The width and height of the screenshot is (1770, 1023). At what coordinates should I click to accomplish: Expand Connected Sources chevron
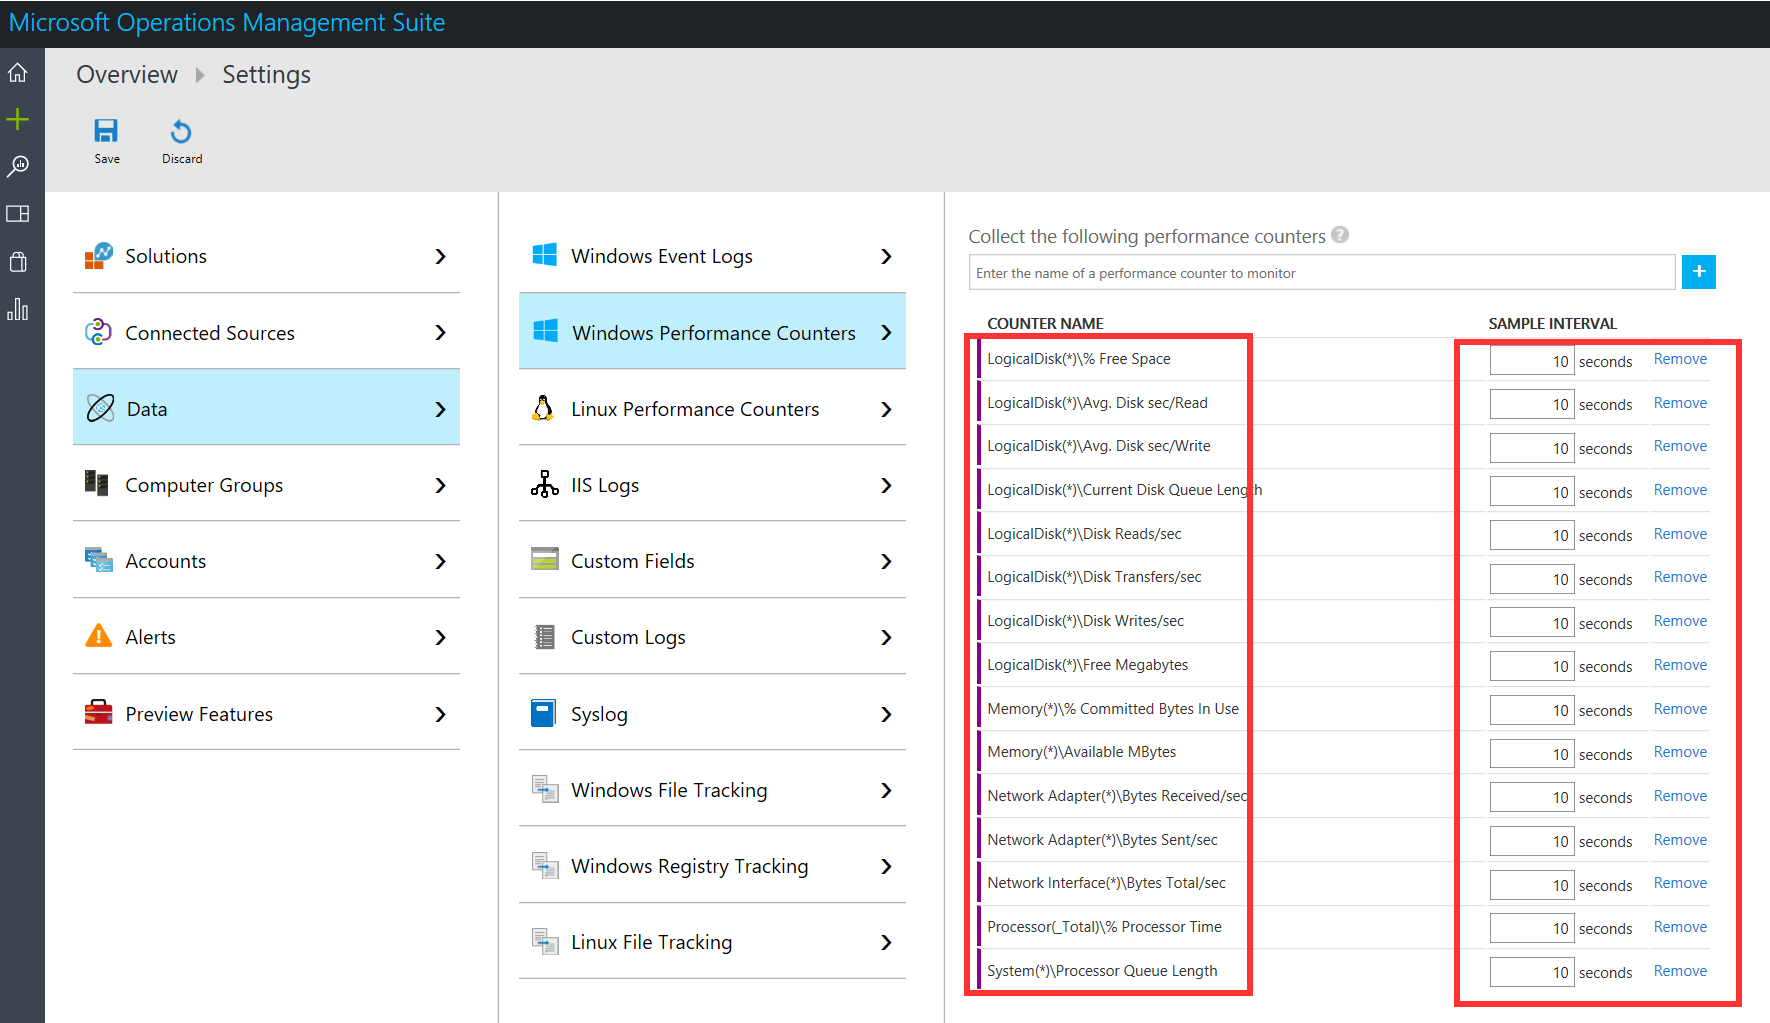click(440, 333)
